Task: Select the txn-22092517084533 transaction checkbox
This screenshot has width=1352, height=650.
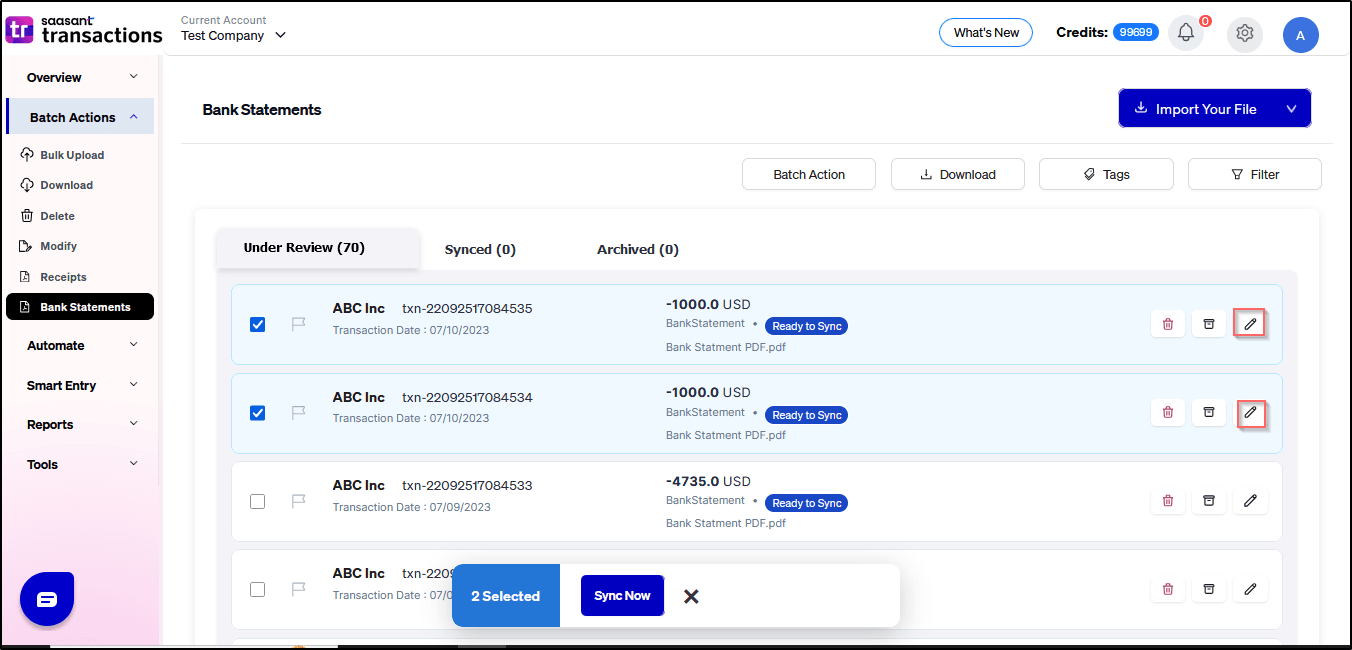Action: point(258,501)
